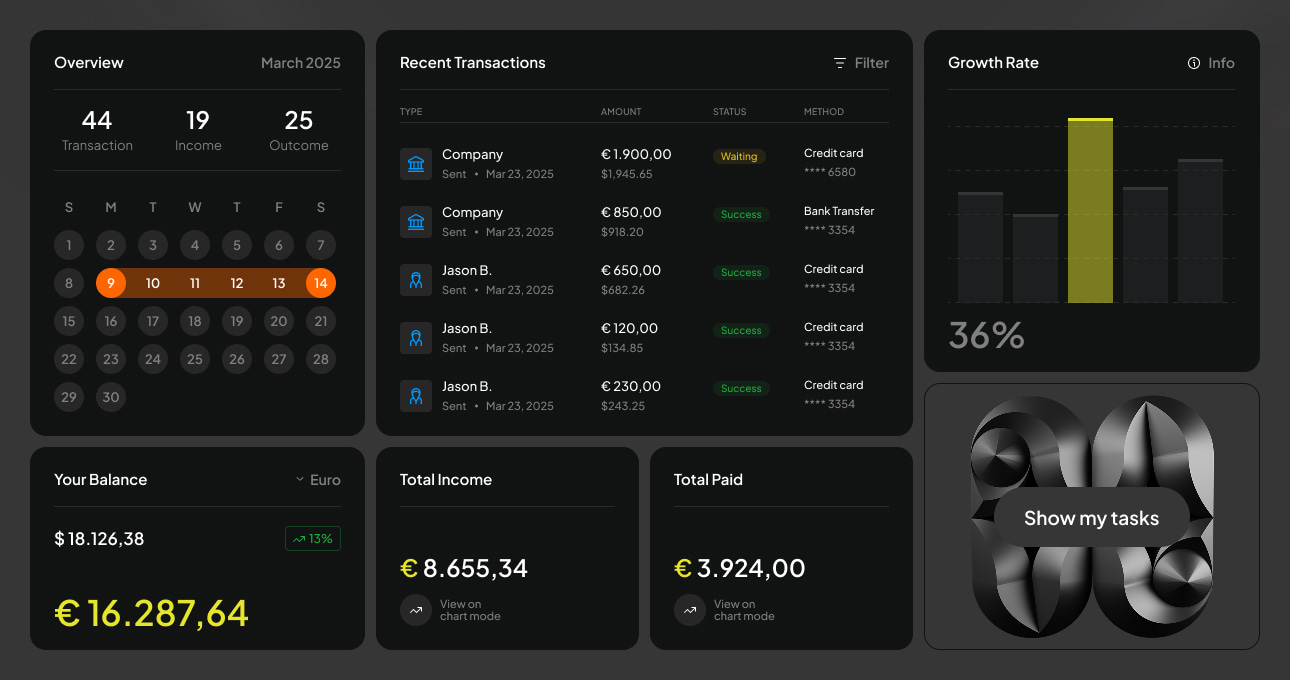
Task: Sort by the Status column header
Action: (729, 112)
